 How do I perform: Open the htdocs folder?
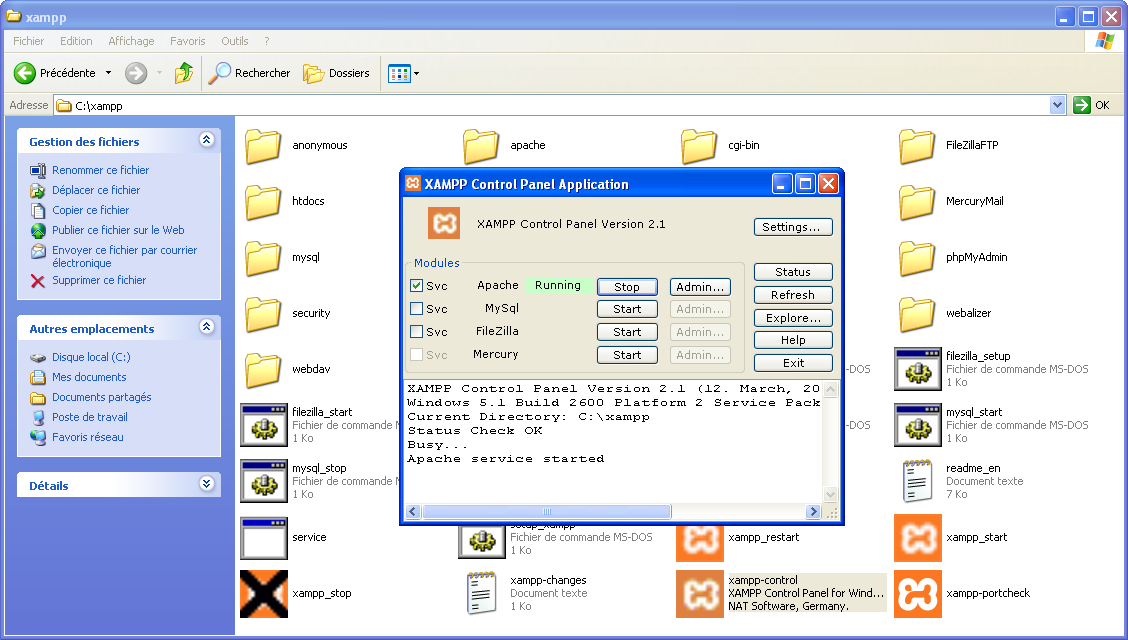point(264,202)
